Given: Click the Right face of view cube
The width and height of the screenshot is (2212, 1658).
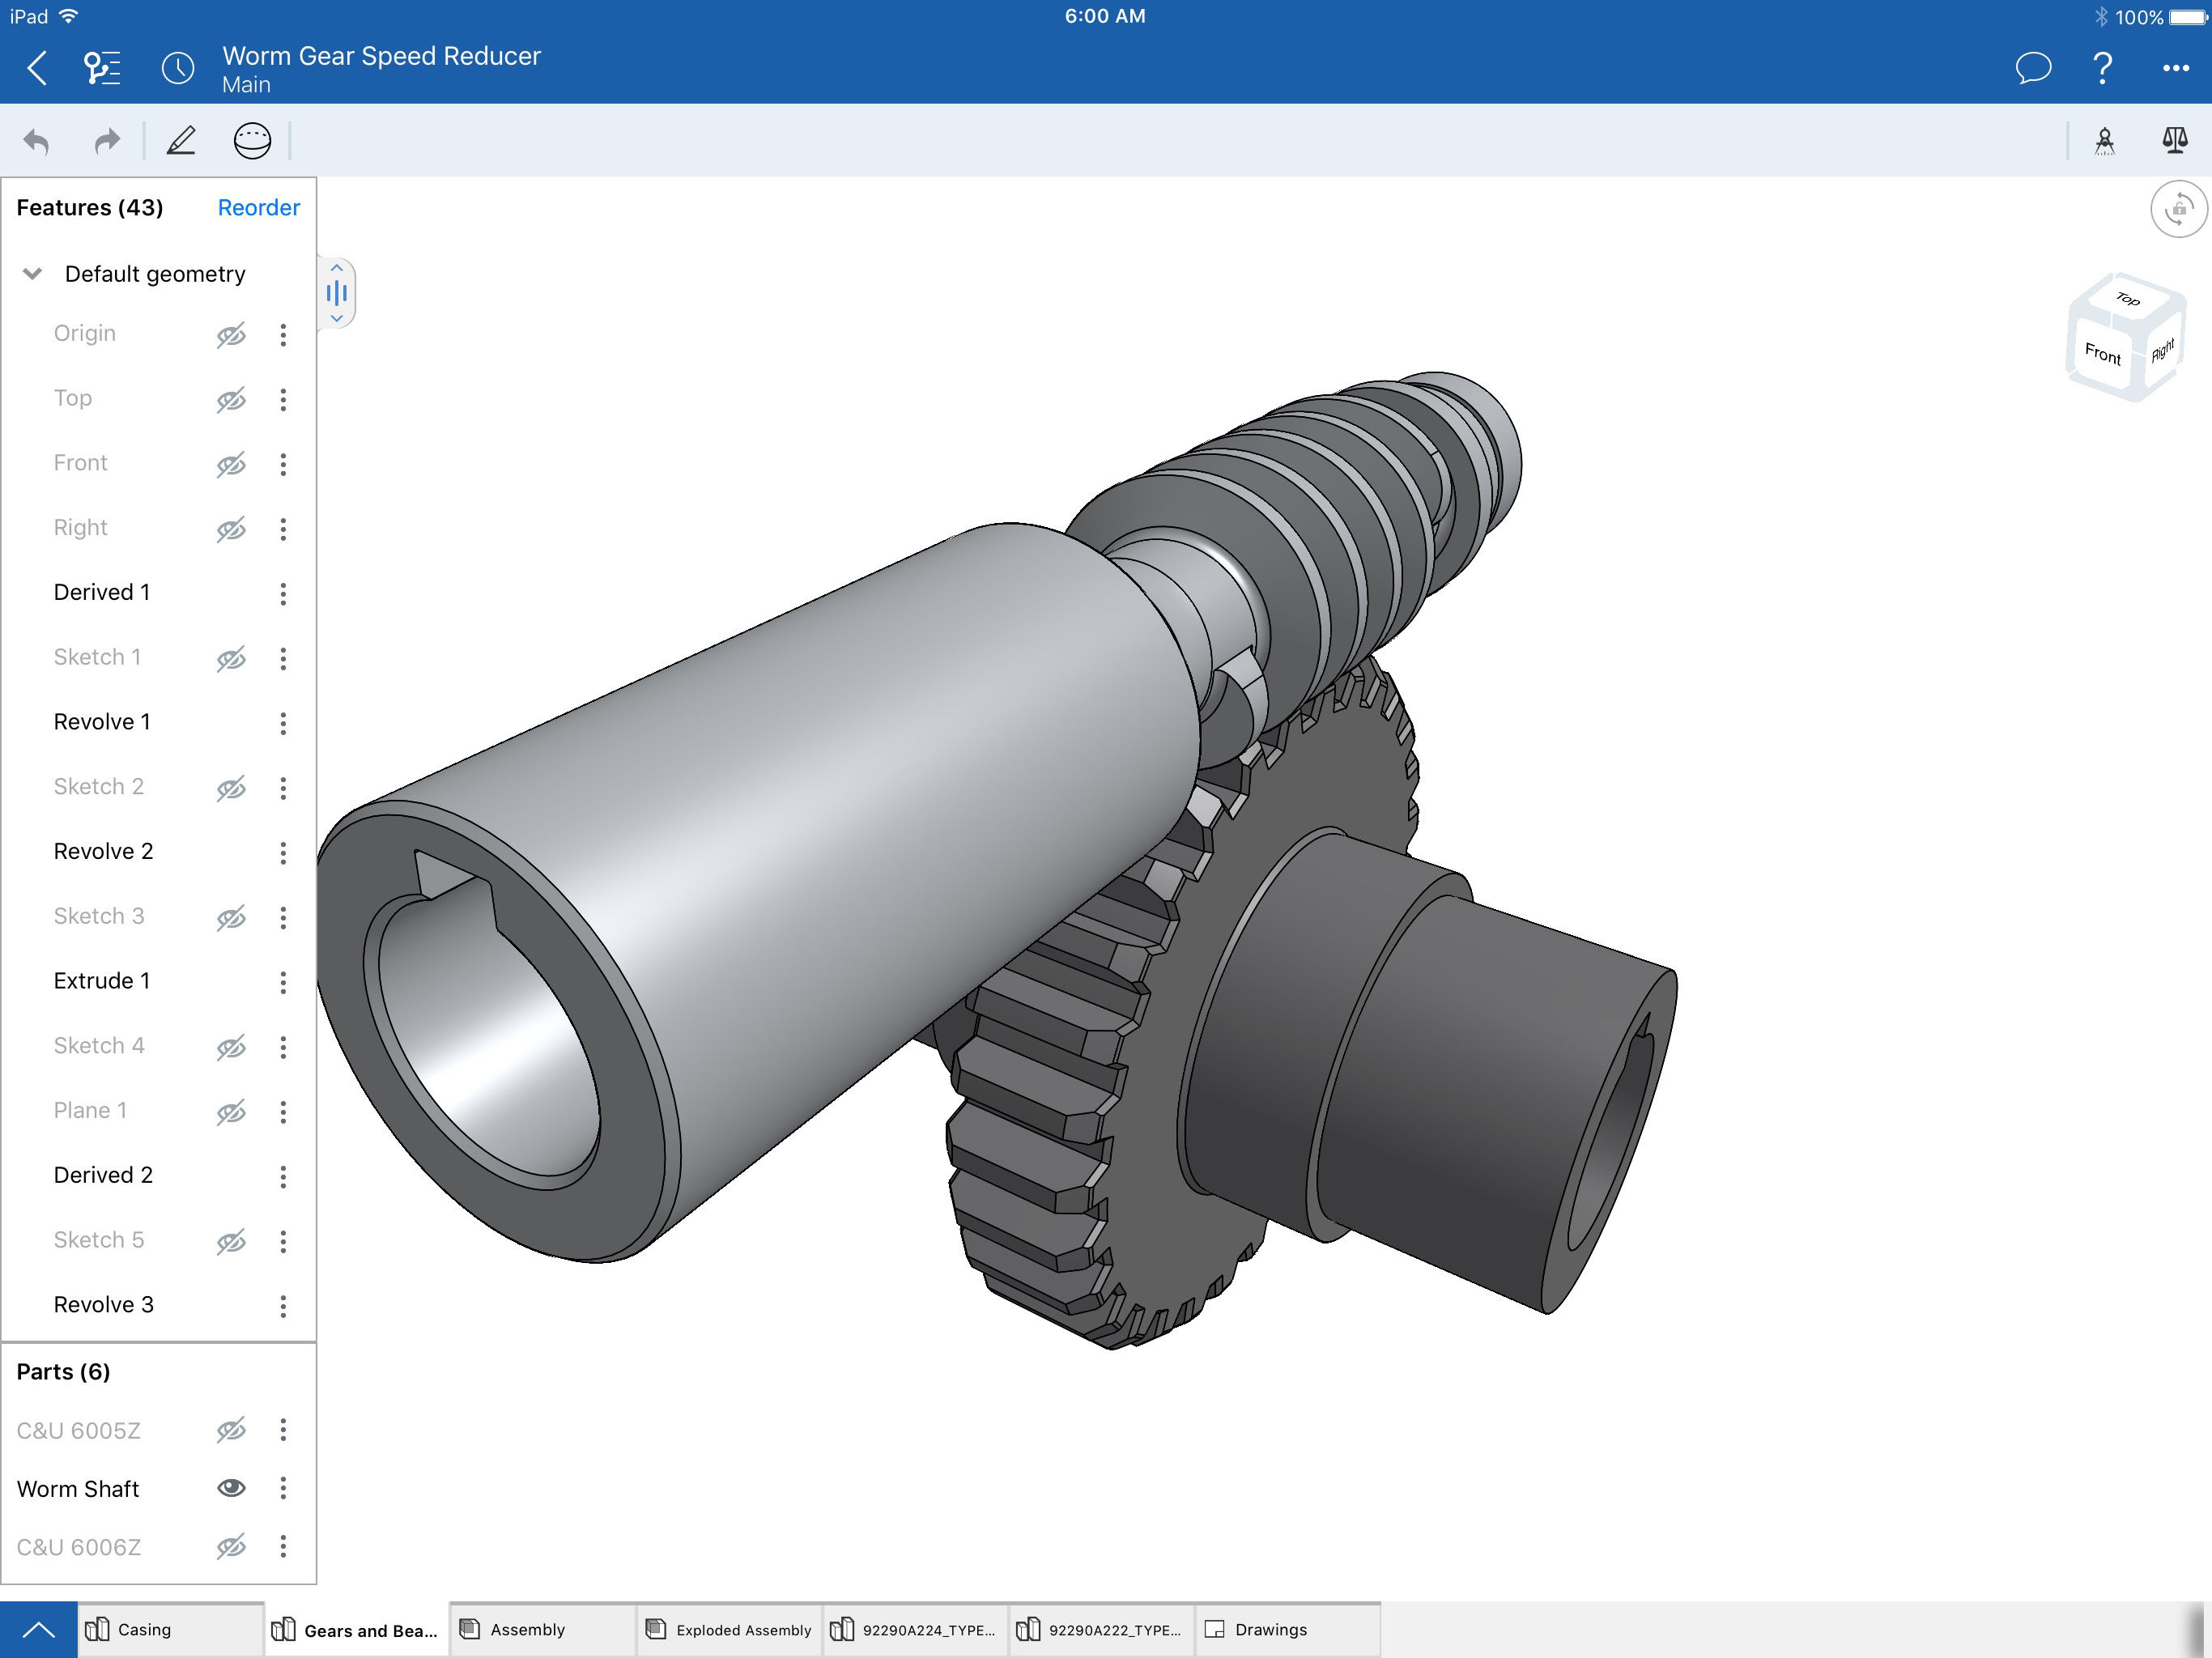Looking at the screenshot, I should tap(2161, 350).
